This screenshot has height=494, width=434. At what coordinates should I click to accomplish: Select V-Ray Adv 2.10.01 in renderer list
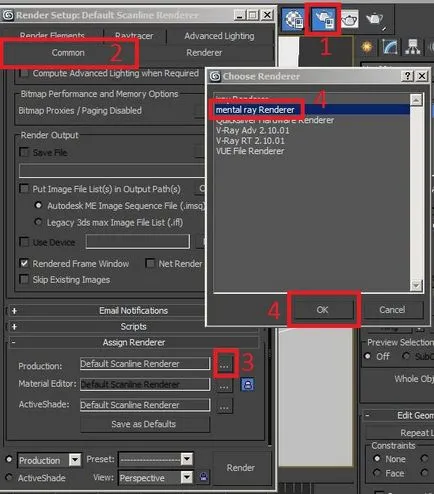coord(252,130)
